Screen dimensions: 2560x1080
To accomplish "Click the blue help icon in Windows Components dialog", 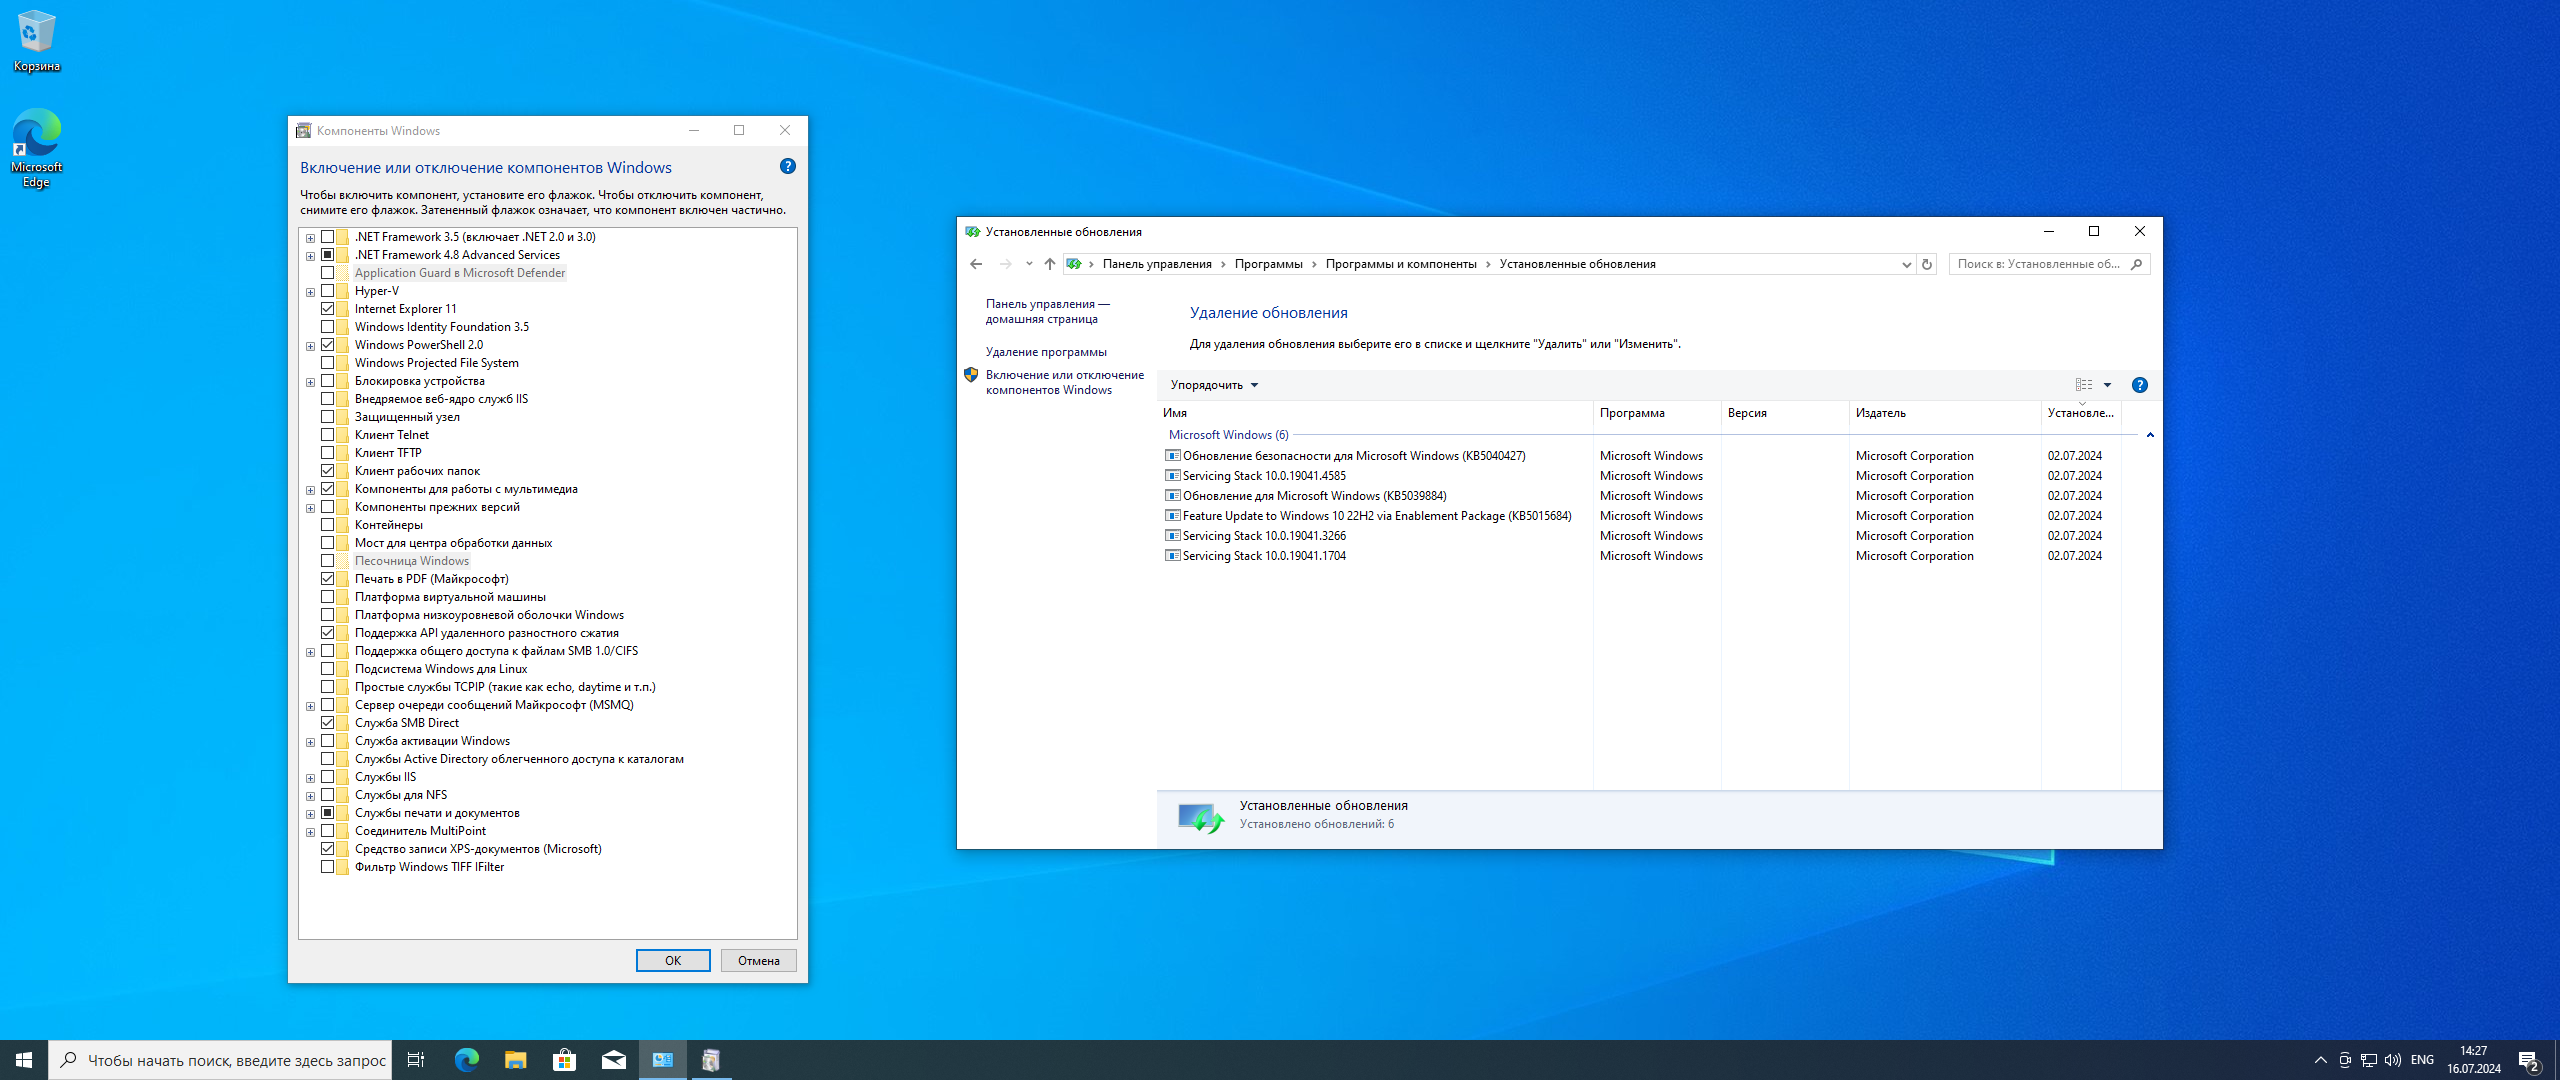I will 787,167.
